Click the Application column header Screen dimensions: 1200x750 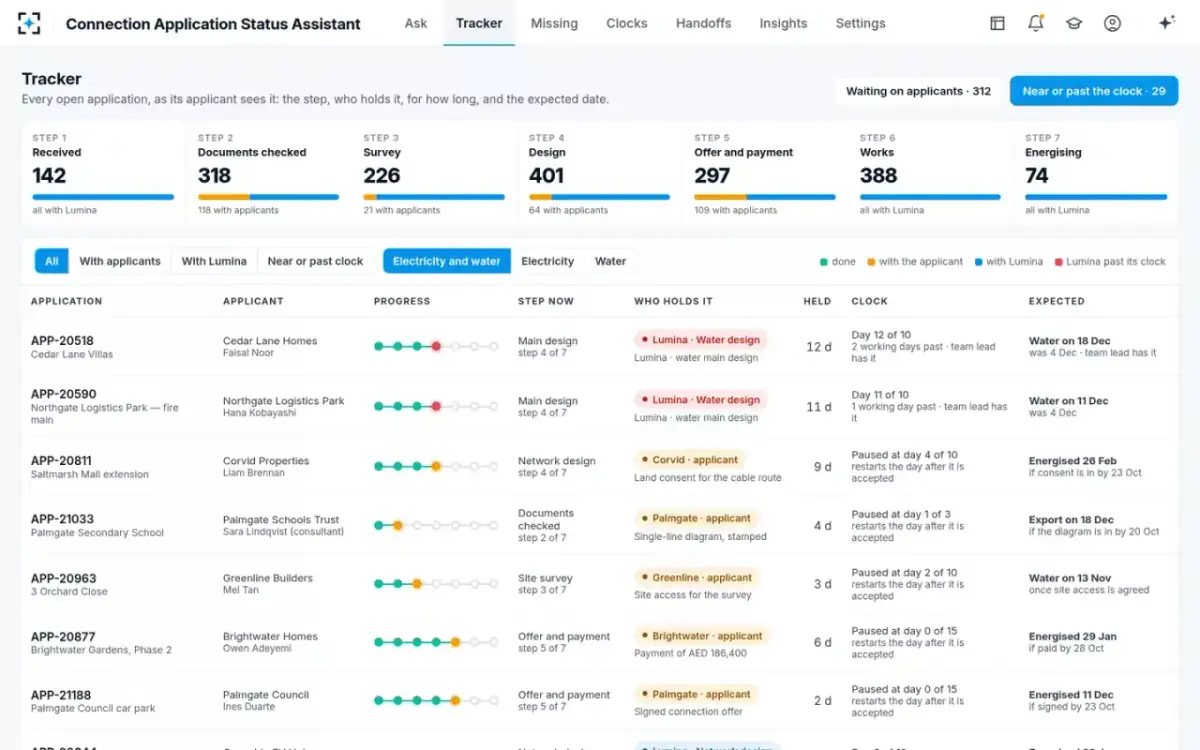pyautogui.click(x=66, y=301)
